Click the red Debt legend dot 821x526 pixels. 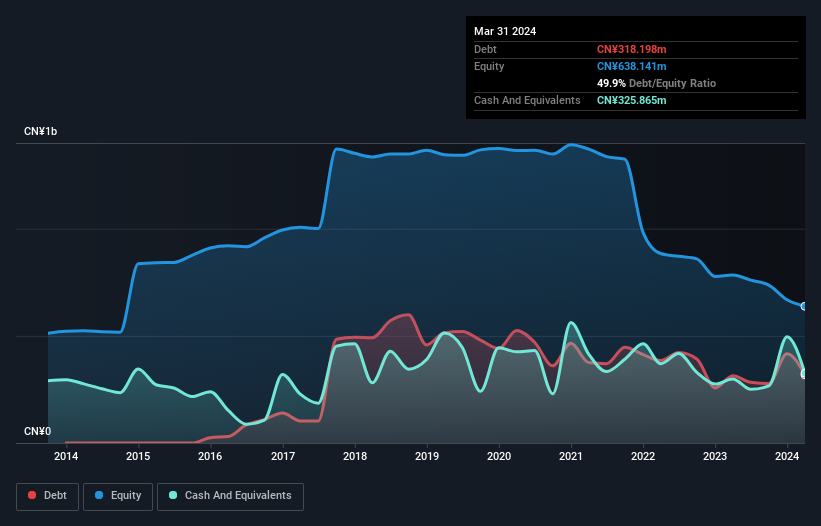(32, 495)
